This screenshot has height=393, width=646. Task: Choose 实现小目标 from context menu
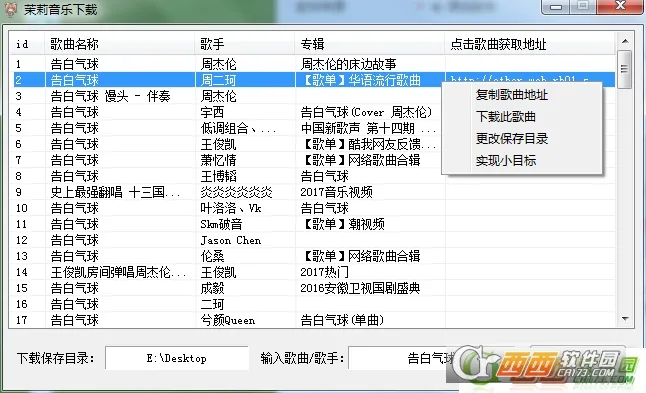point(506,160)
